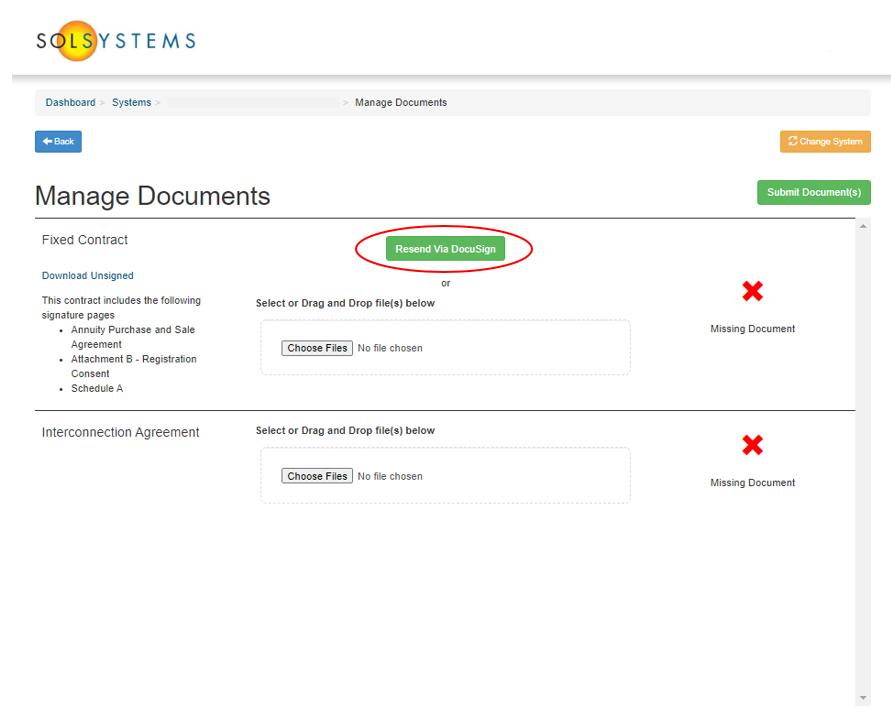Click the Missing Document X beside Interconnection Agreement
The image size is (891, 719).
pos(752,445)
